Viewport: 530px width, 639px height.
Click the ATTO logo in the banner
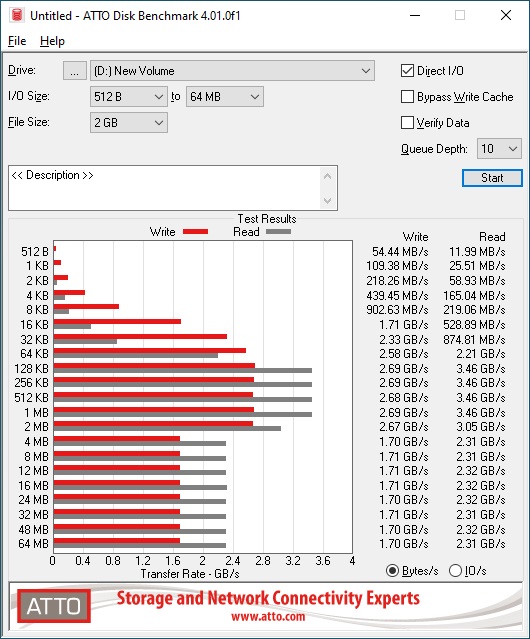[x=54, y=606]
